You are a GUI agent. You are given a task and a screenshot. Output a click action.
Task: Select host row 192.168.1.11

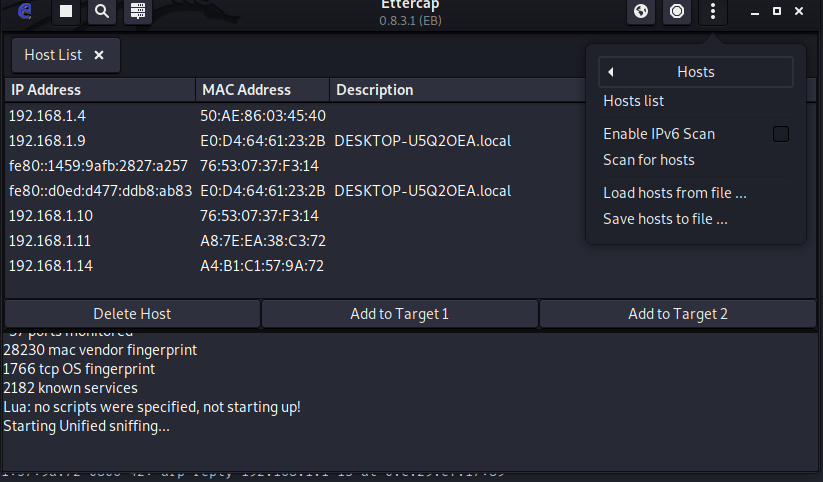[409, 241]
